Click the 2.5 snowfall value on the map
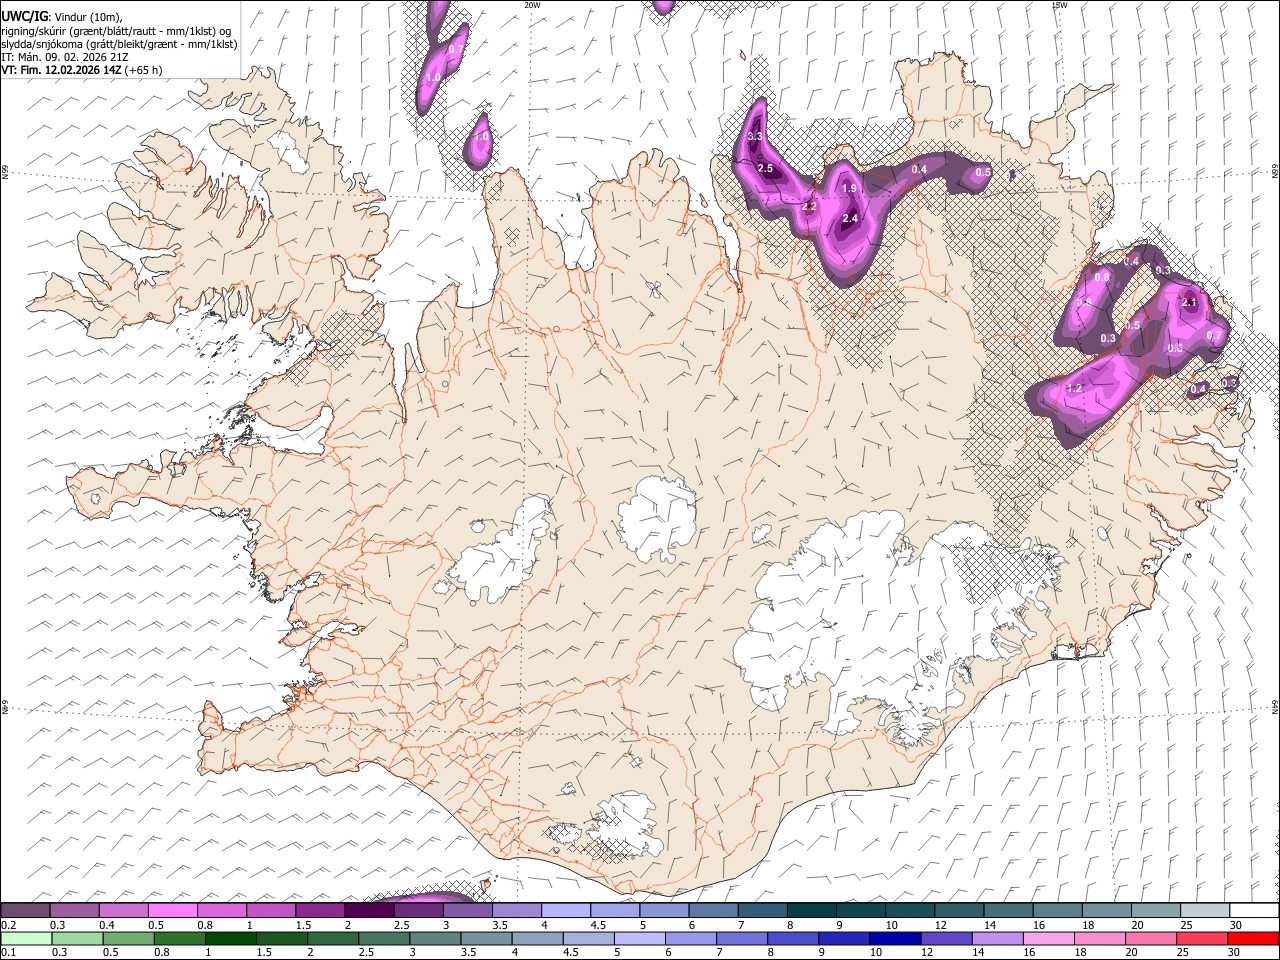 point(766,169)
